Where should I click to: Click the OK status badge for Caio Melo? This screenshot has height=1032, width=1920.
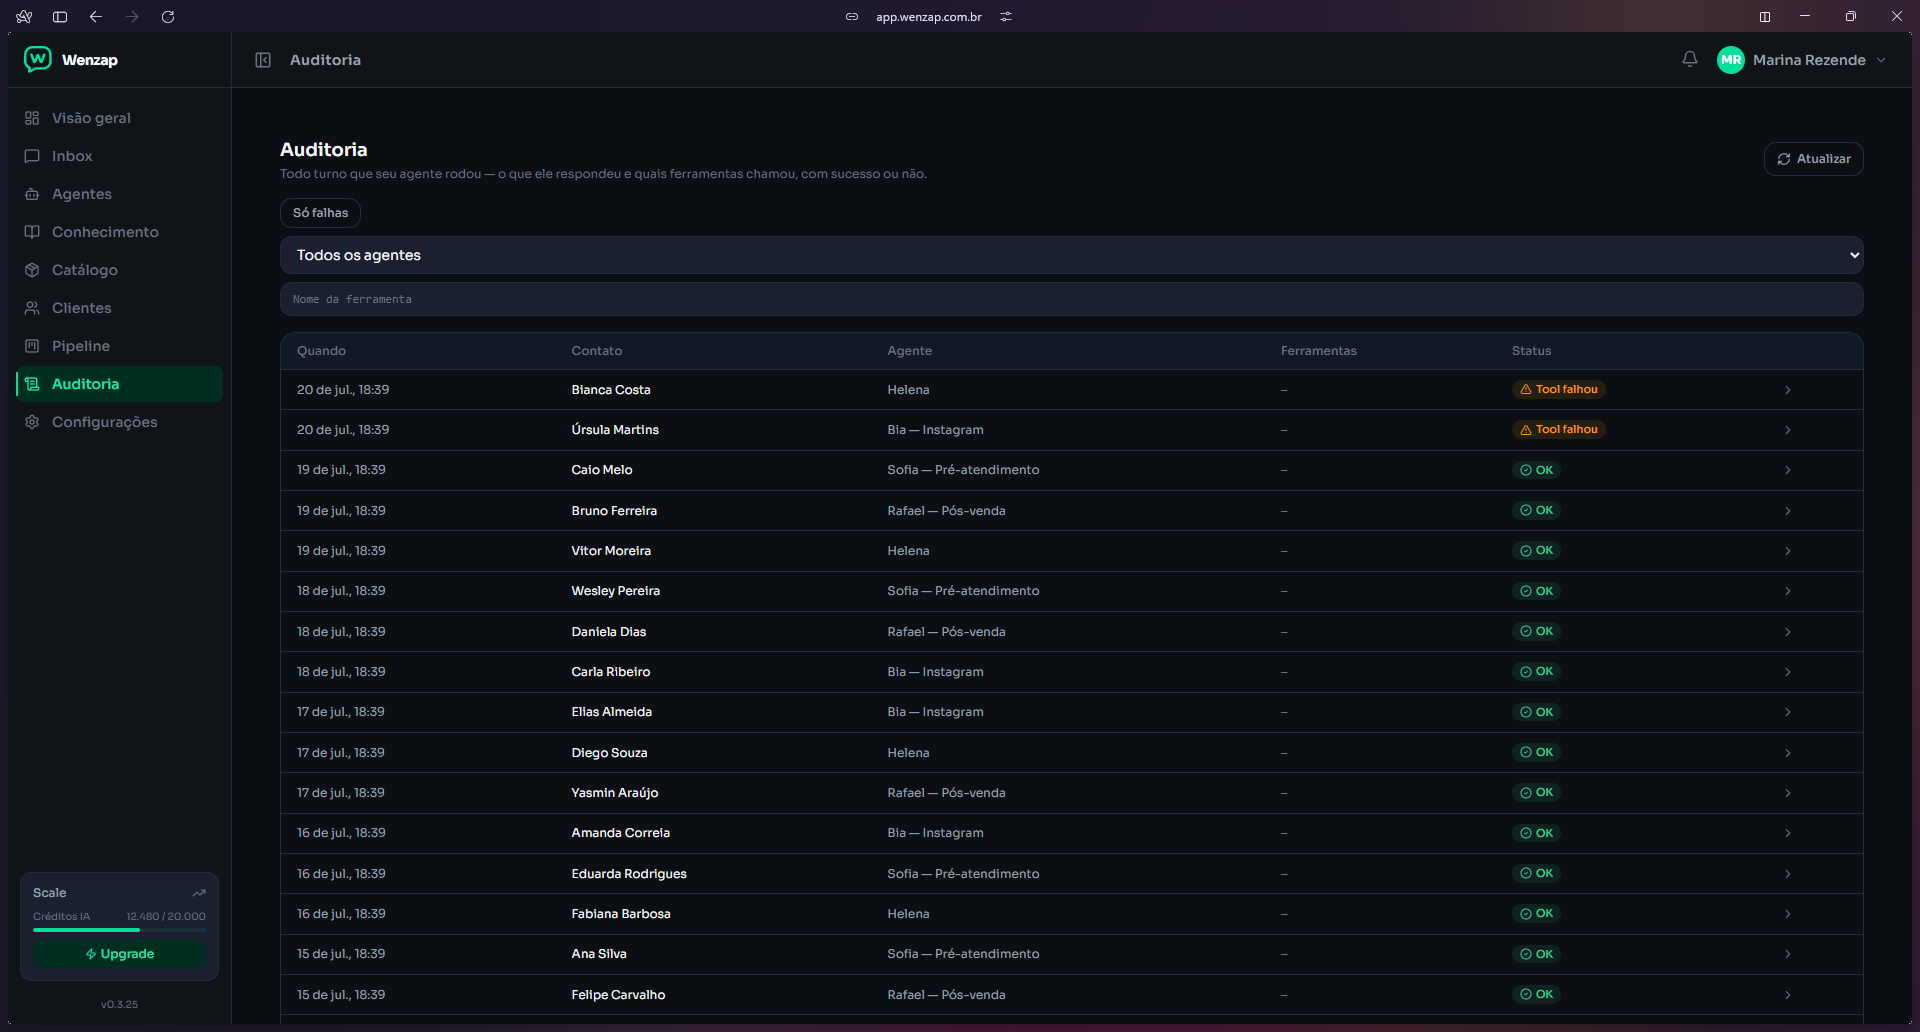1536,470
